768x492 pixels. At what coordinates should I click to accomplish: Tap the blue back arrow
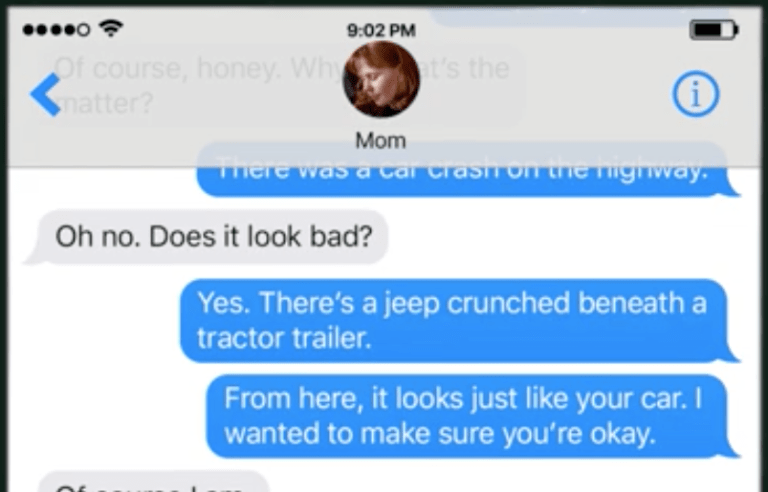[45, 95]
